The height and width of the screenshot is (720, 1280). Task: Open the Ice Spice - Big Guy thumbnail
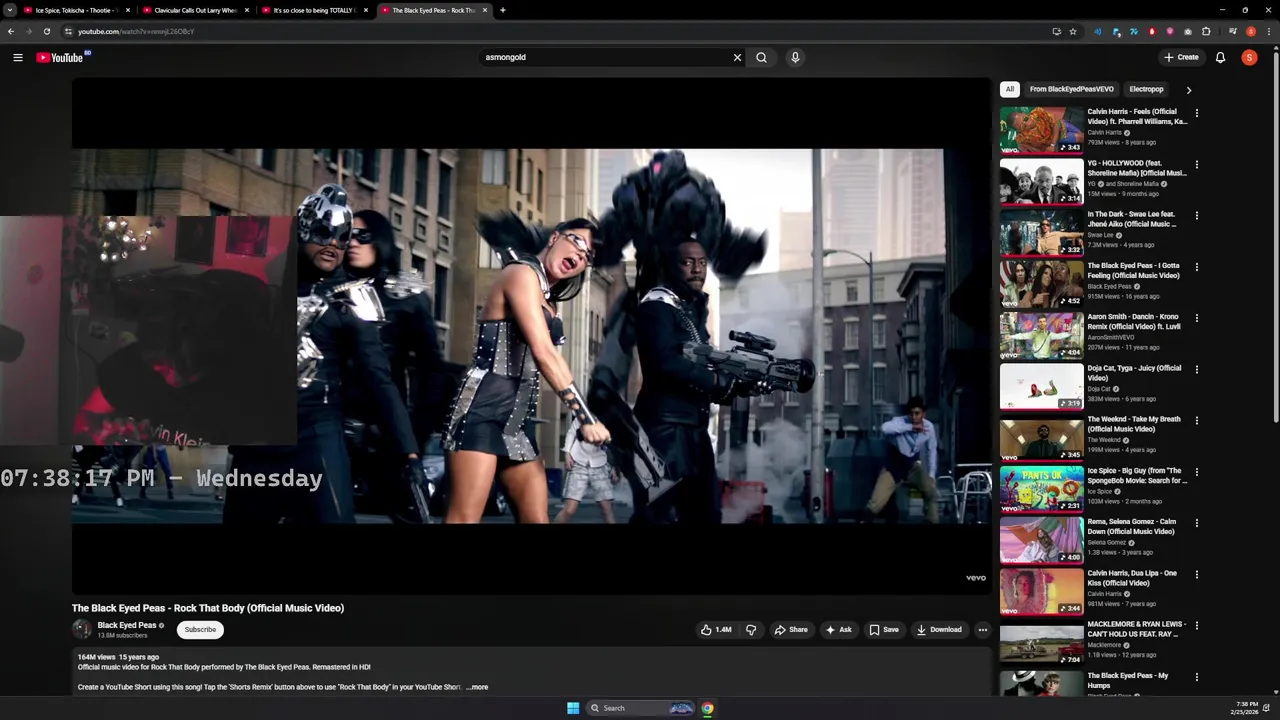click(1041, 489)
